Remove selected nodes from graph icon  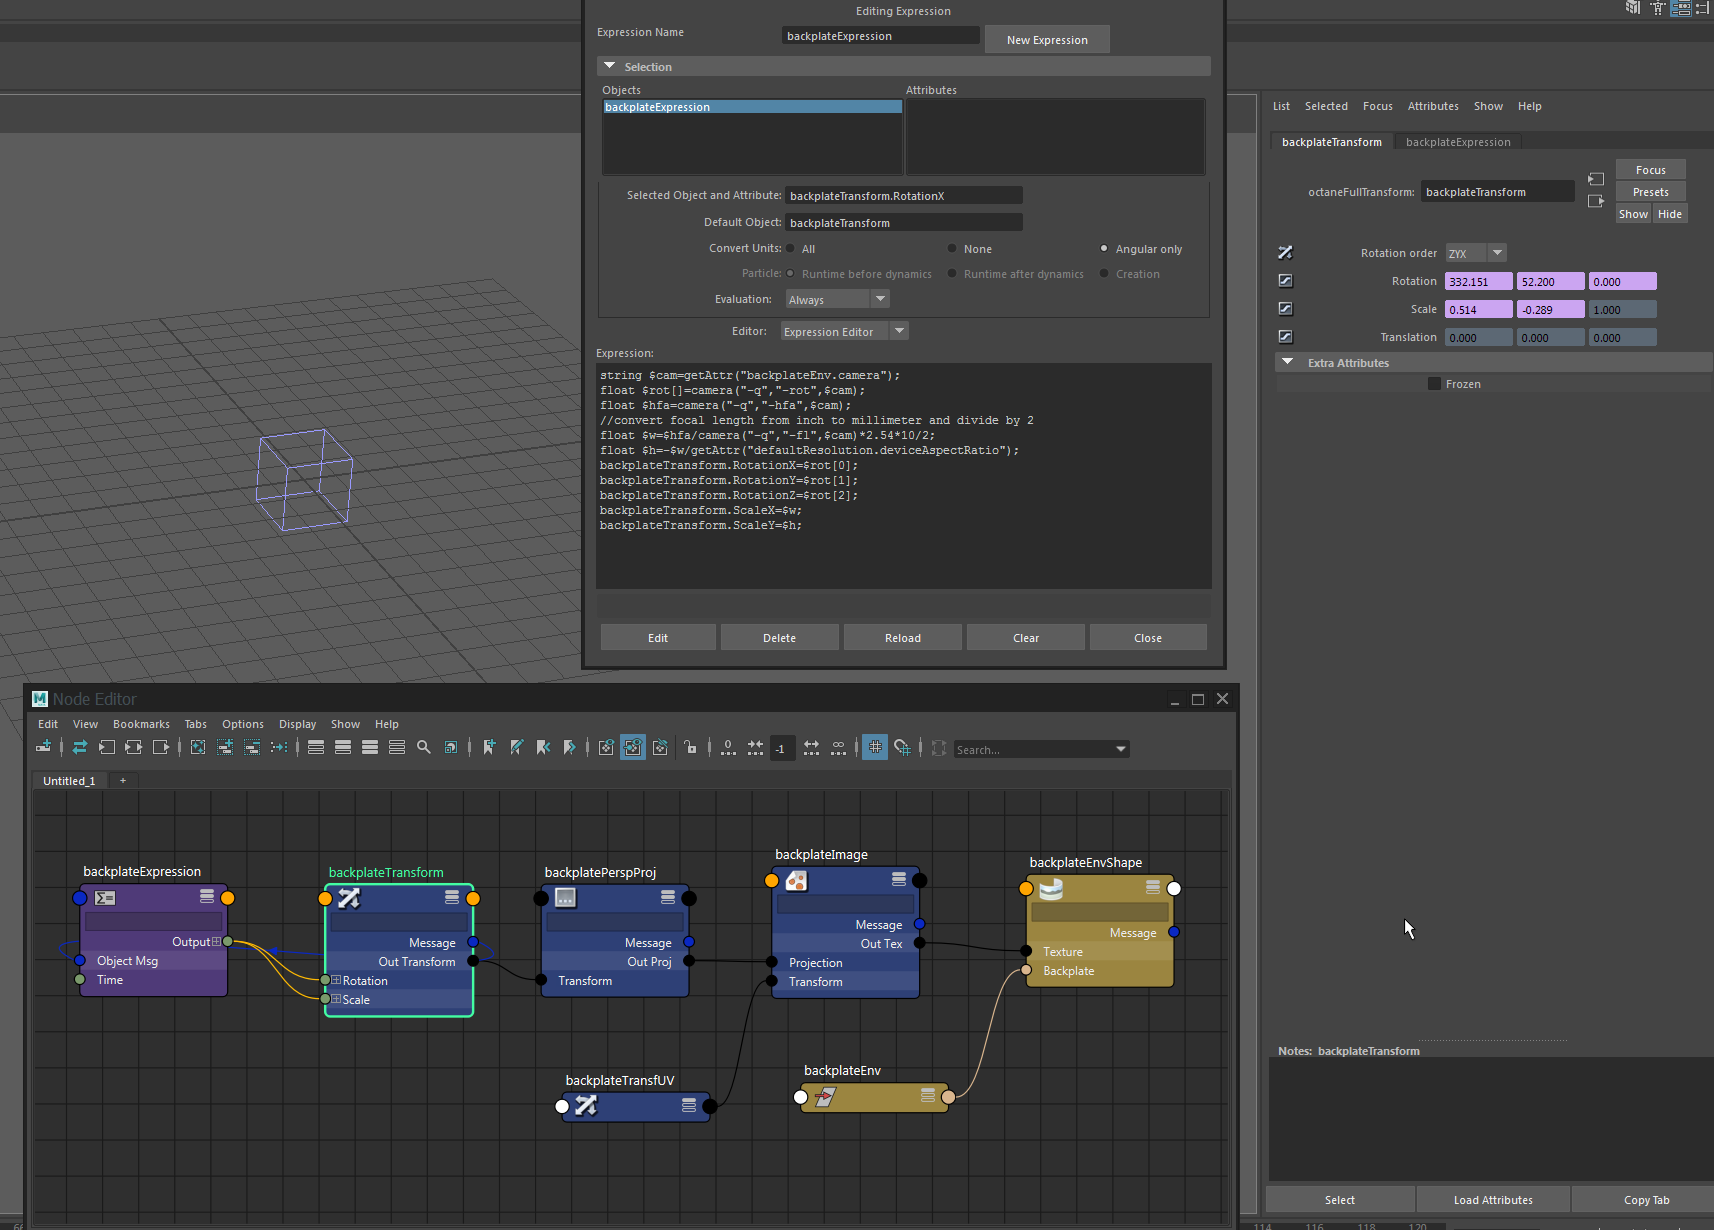click(252, 747)
